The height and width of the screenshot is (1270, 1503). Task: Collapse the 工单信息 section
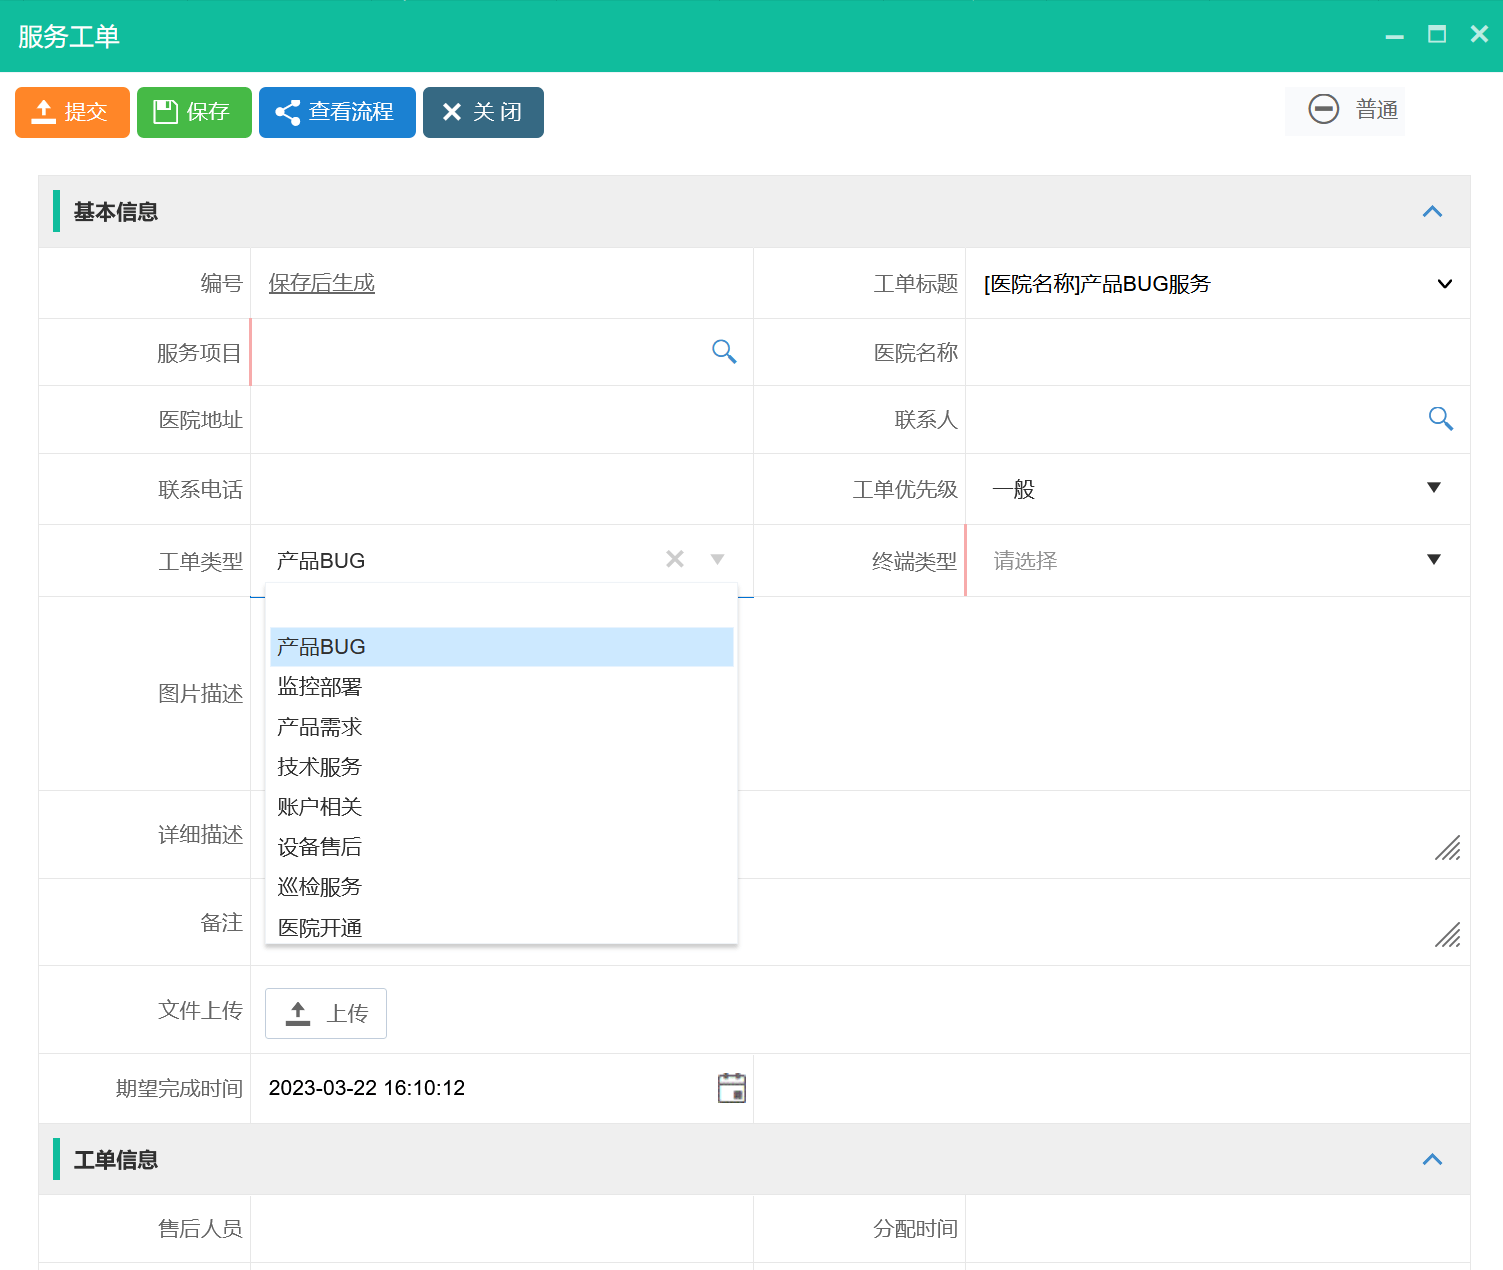(1432, 1160)
